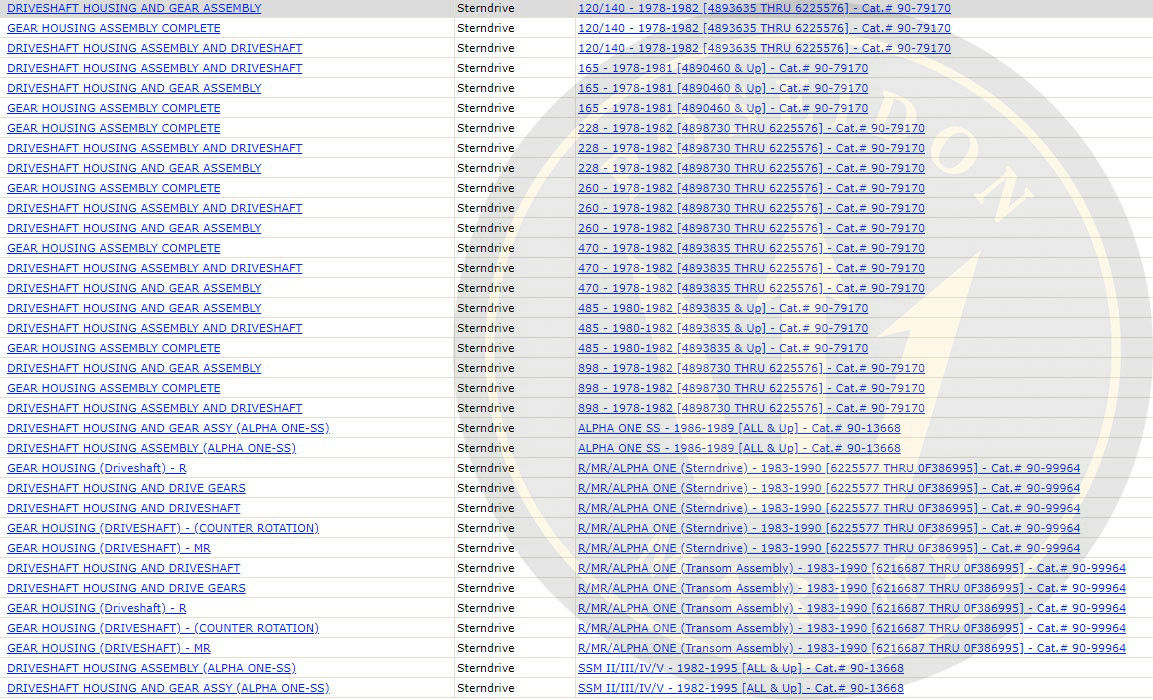Open Gear Housing Assembly Complete for 898
The width and height of the screenshot is (1153, 700).
113,388
